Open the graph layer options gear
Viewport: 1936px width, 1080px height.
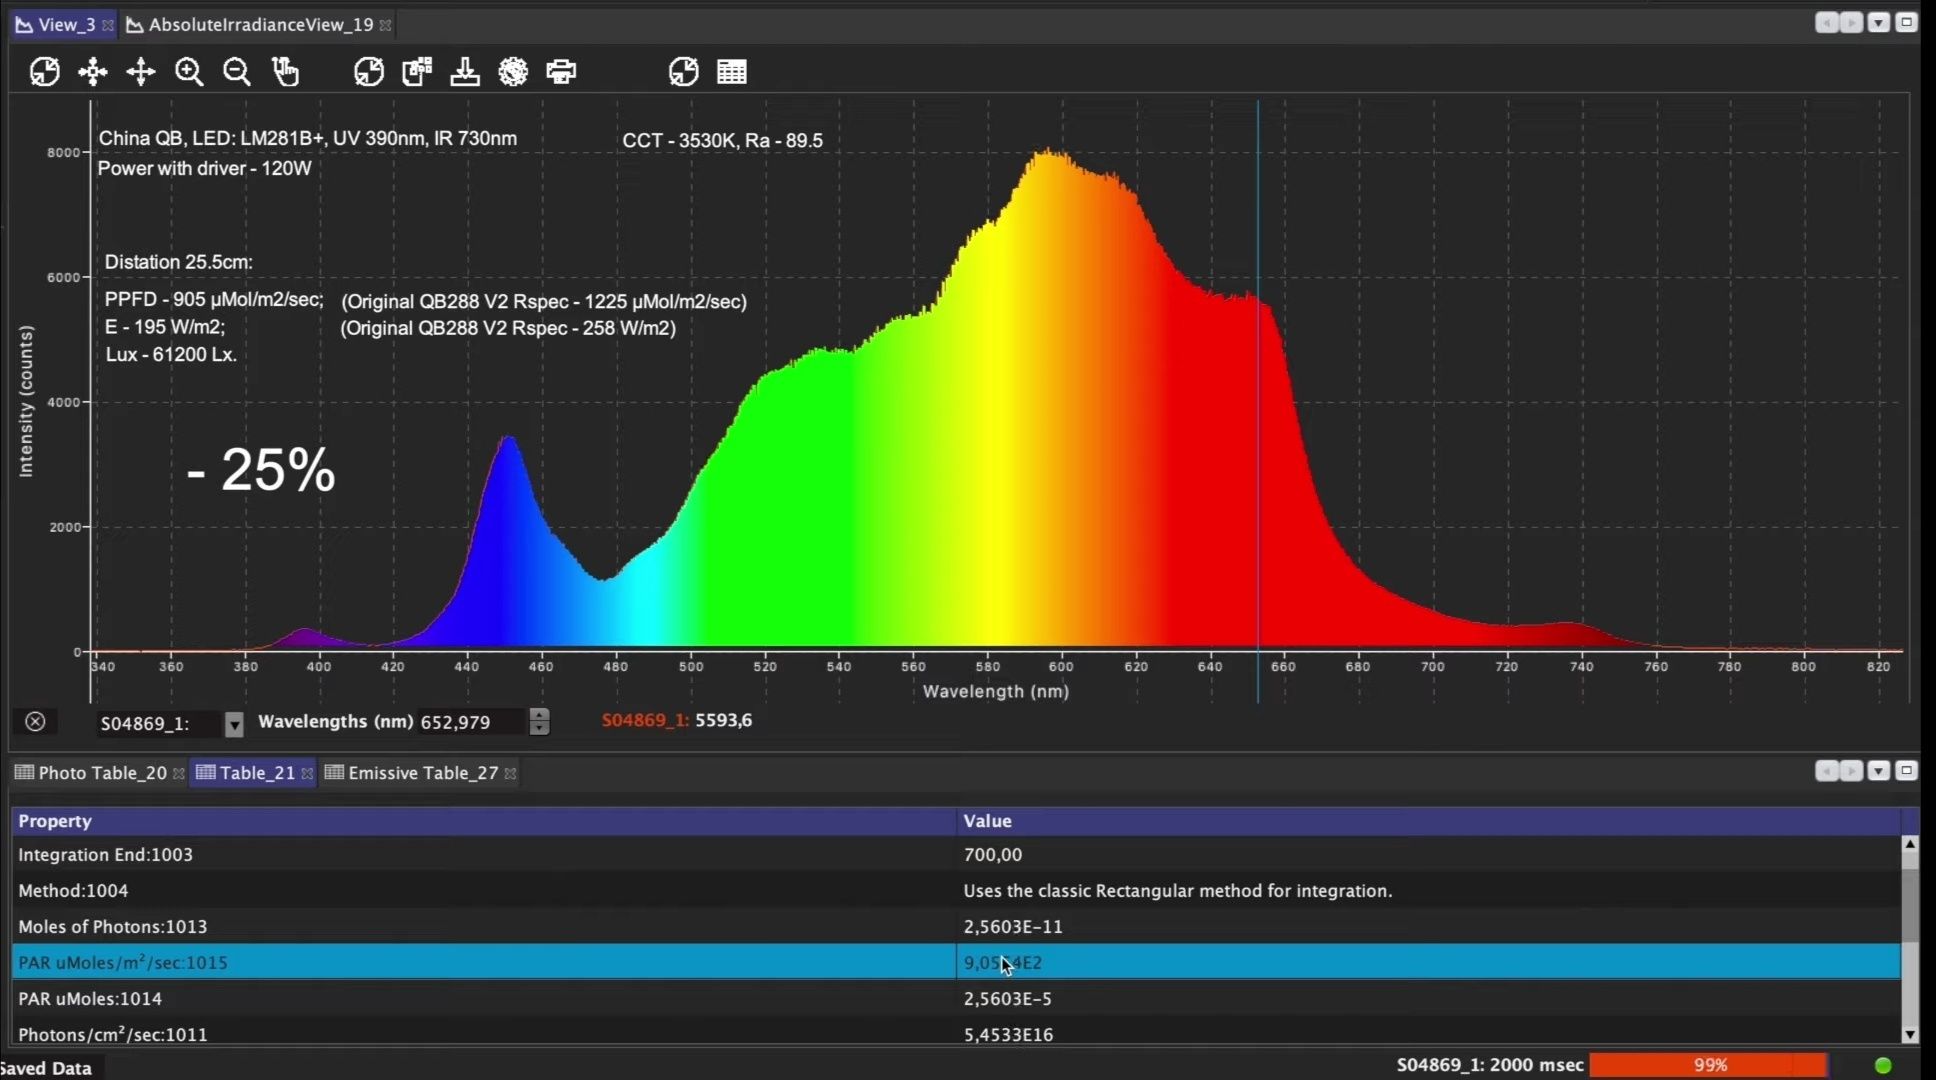(513, 72)
